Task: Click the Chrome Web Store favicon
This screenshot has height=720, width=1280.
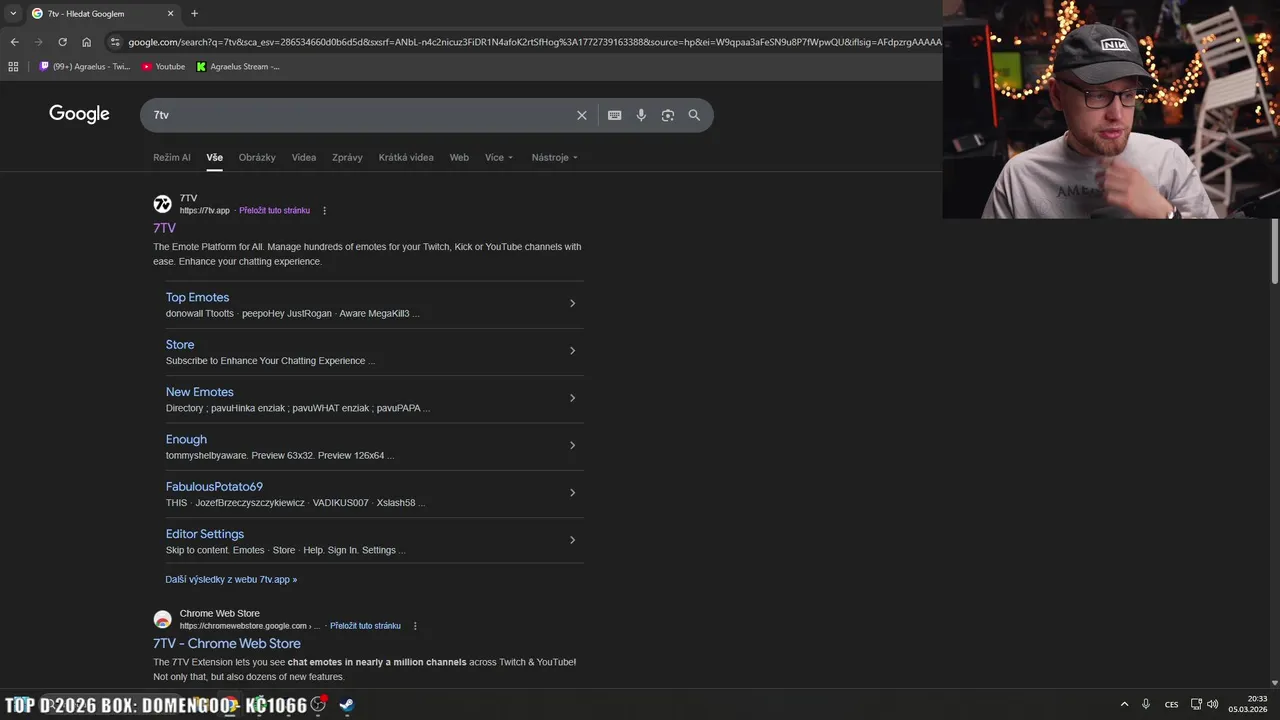Action: pyautogui.click(x=162, y=619)
